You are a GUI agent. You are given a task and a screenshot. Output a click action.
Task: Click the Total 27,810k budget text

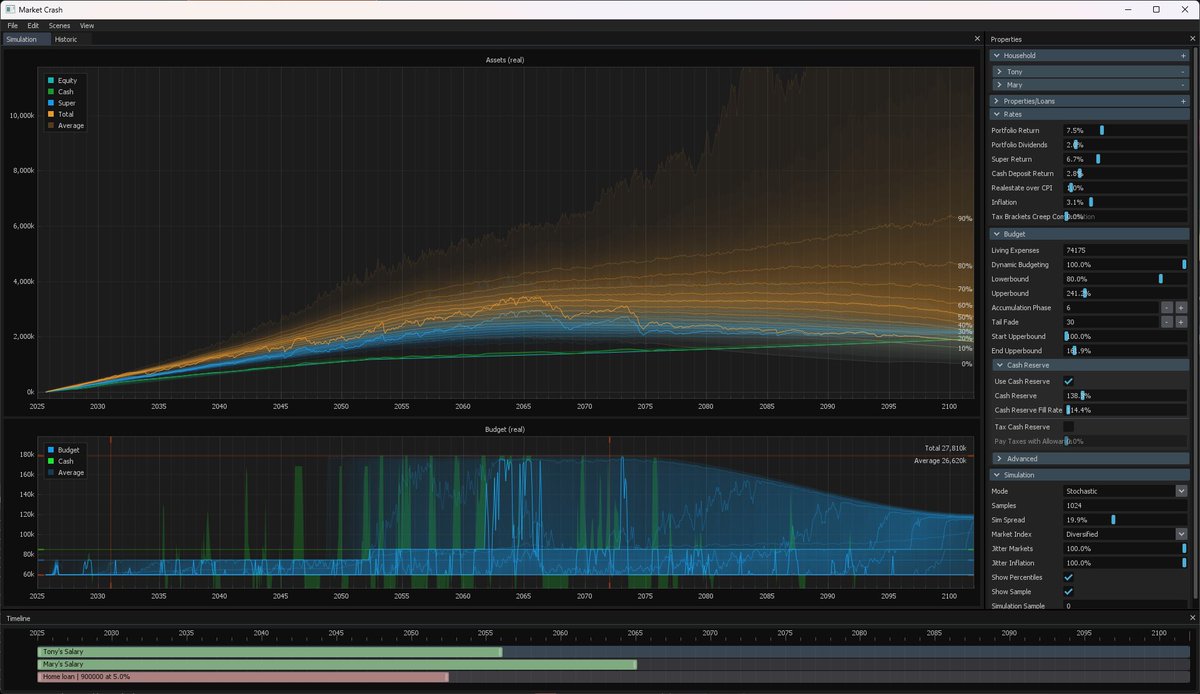click(945, 448)
